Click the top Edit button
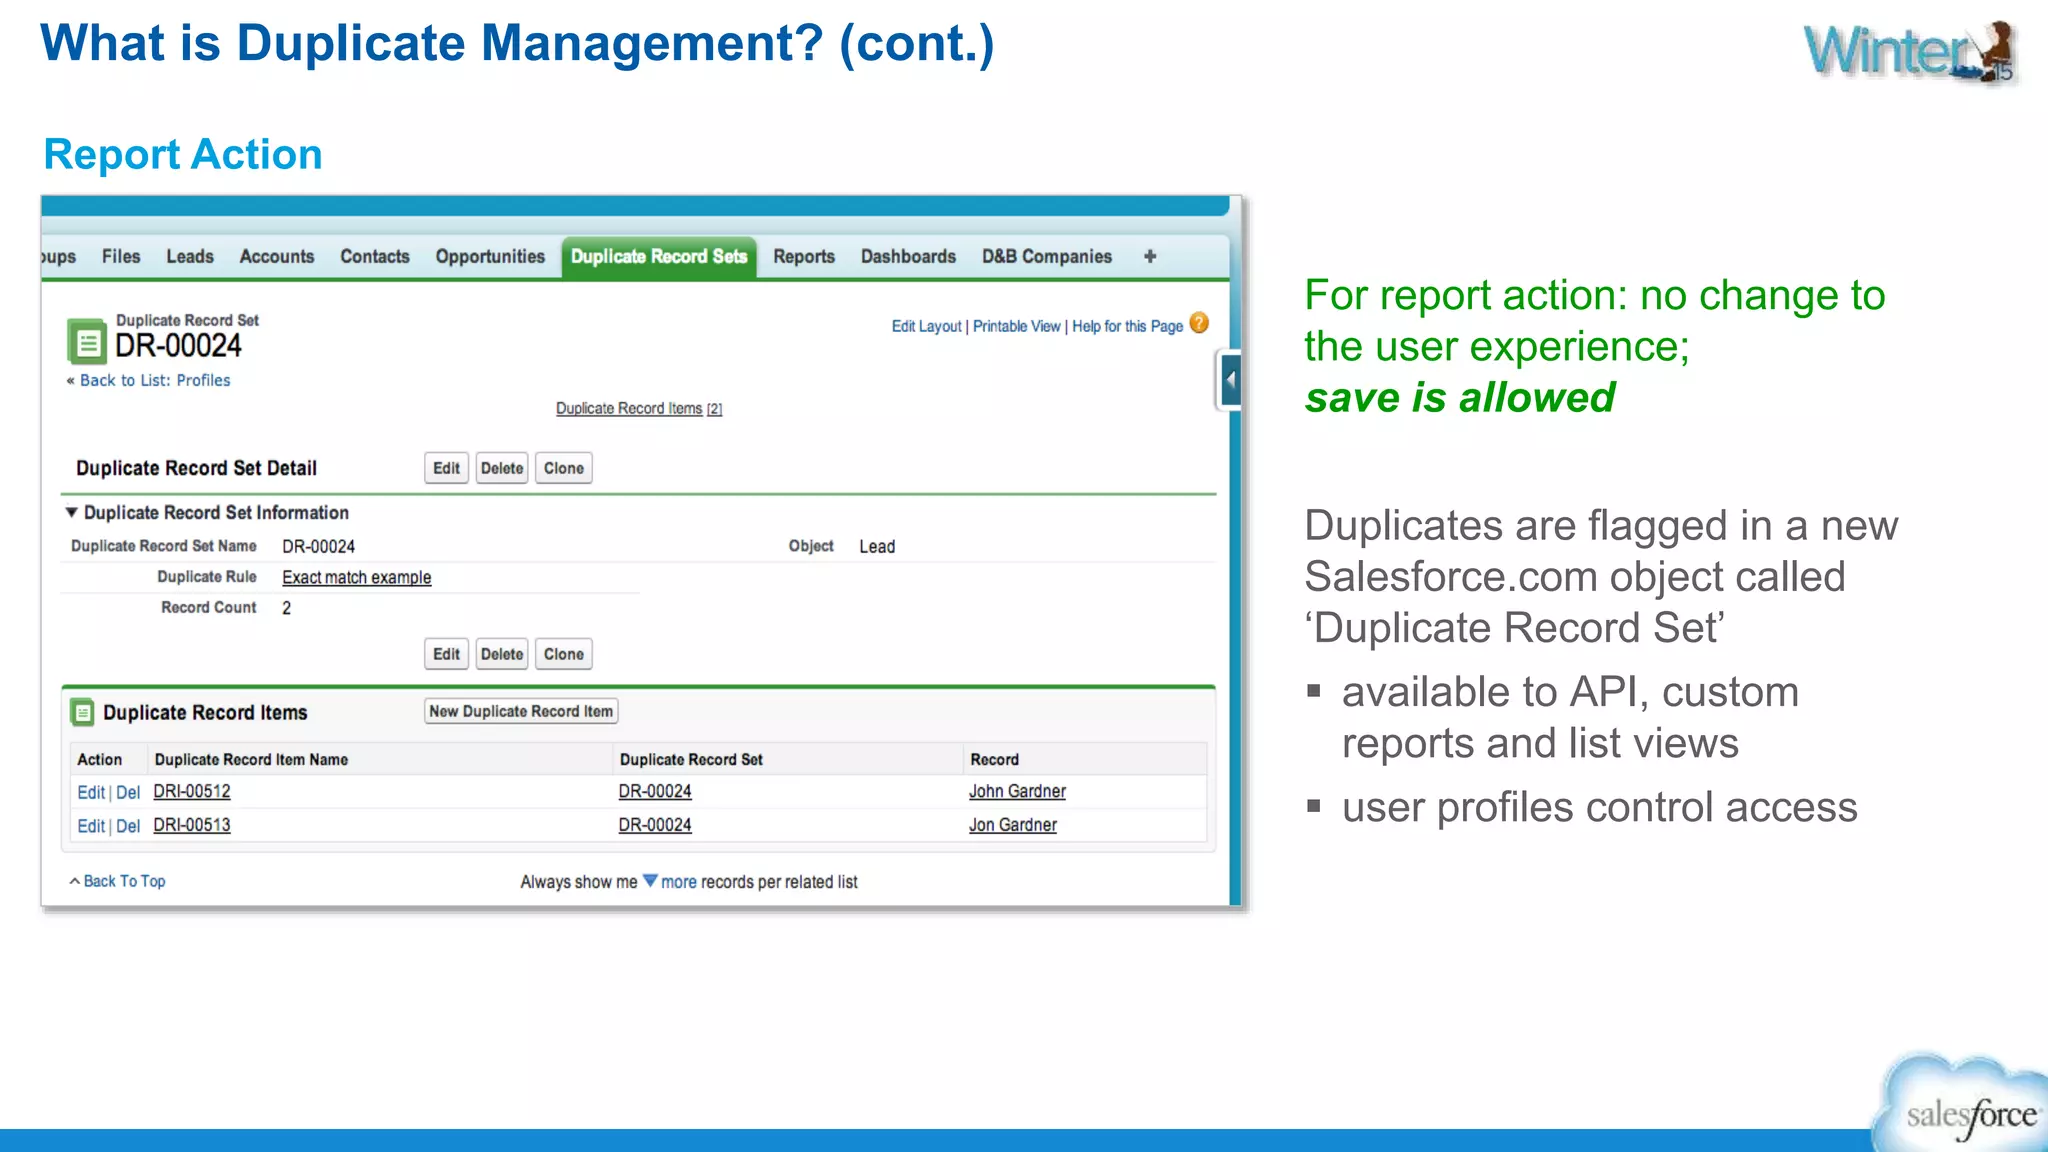Viewport: 2048px width, 1152px height. 446,468
